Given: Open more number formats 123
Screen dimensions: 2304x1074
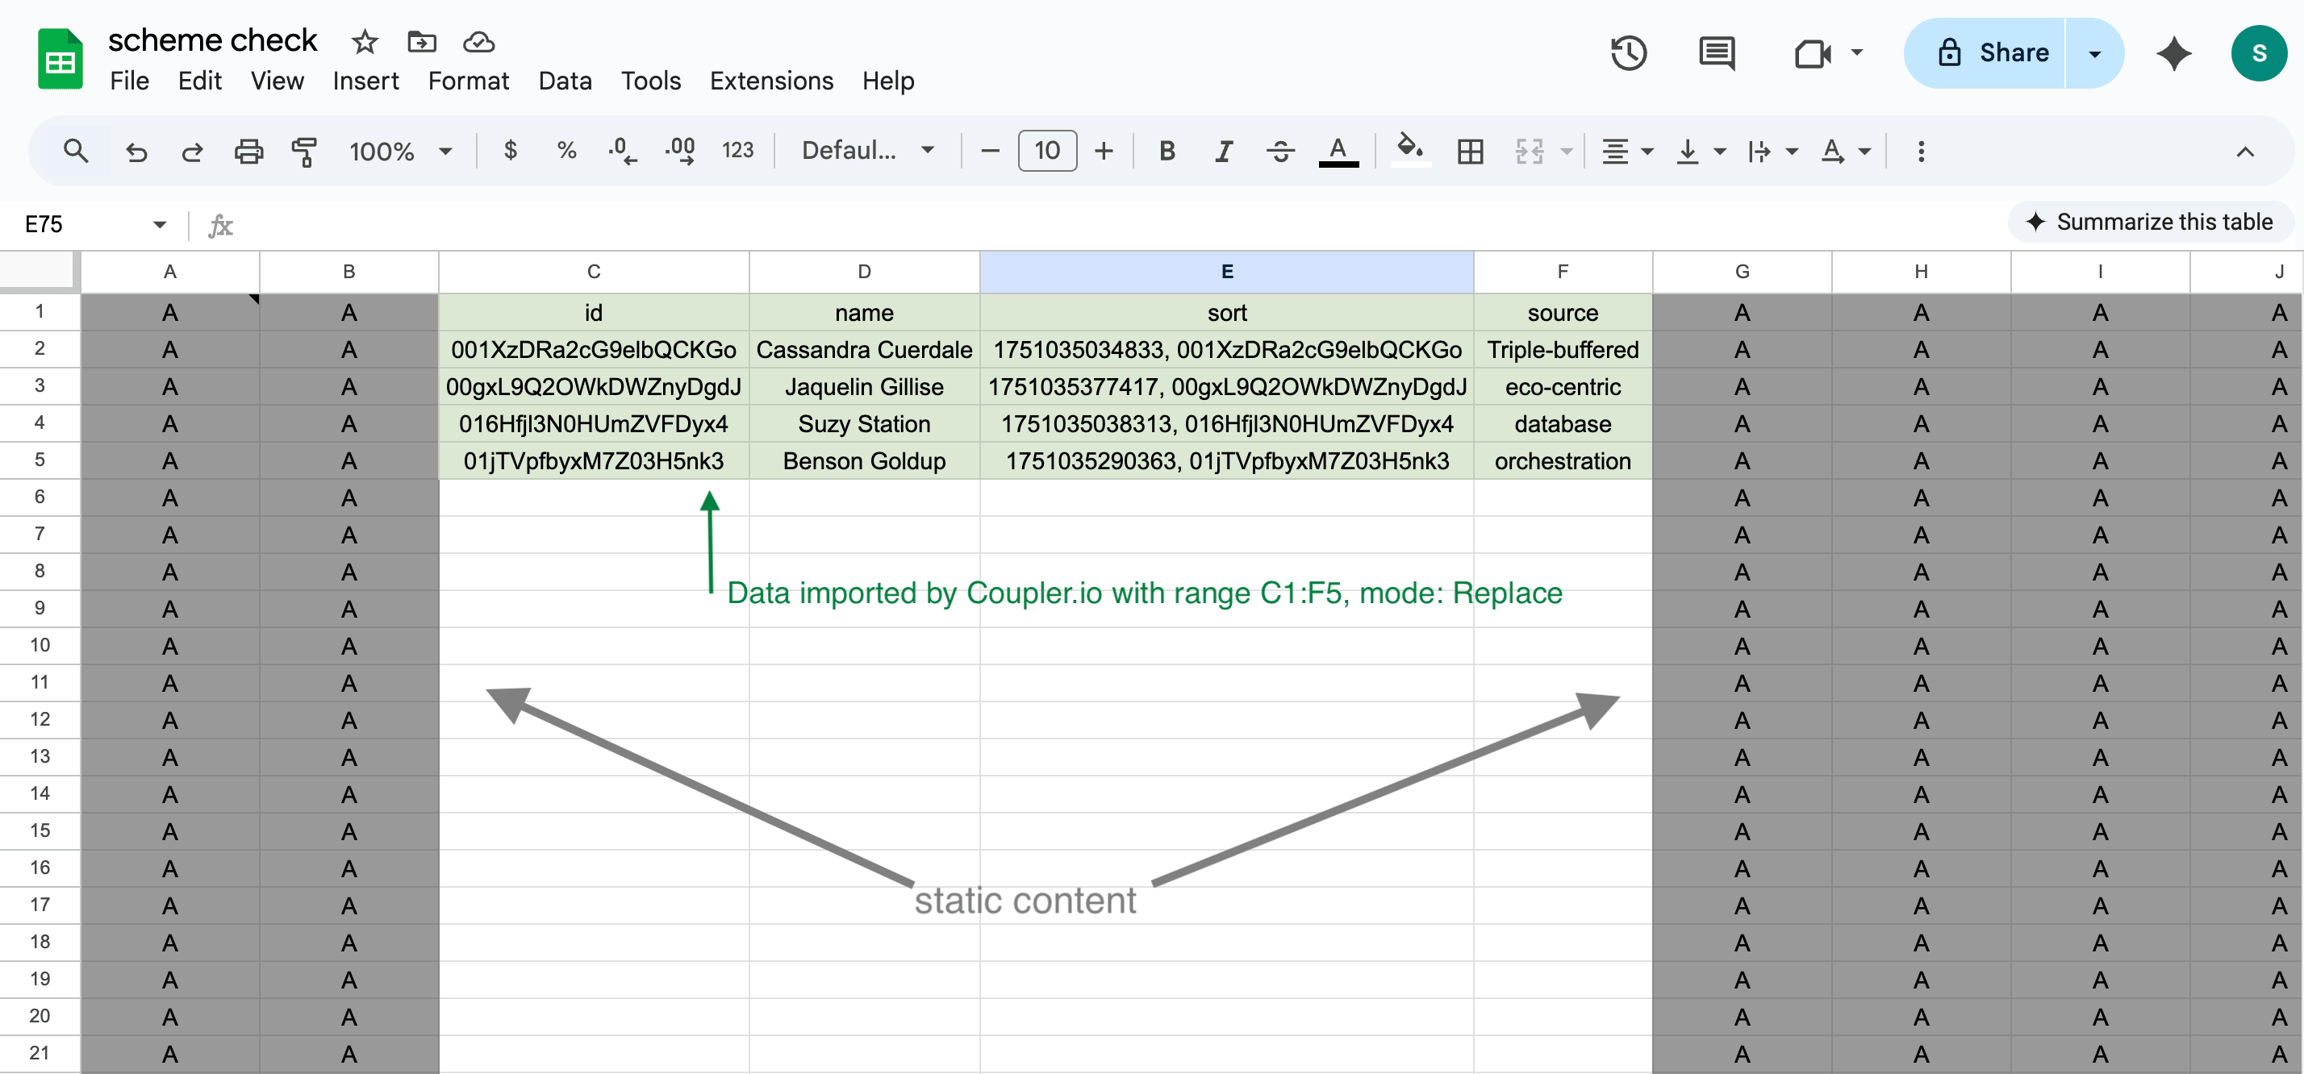Looking at the screenshot, I should pyautogui.click(x=738, y=151).
